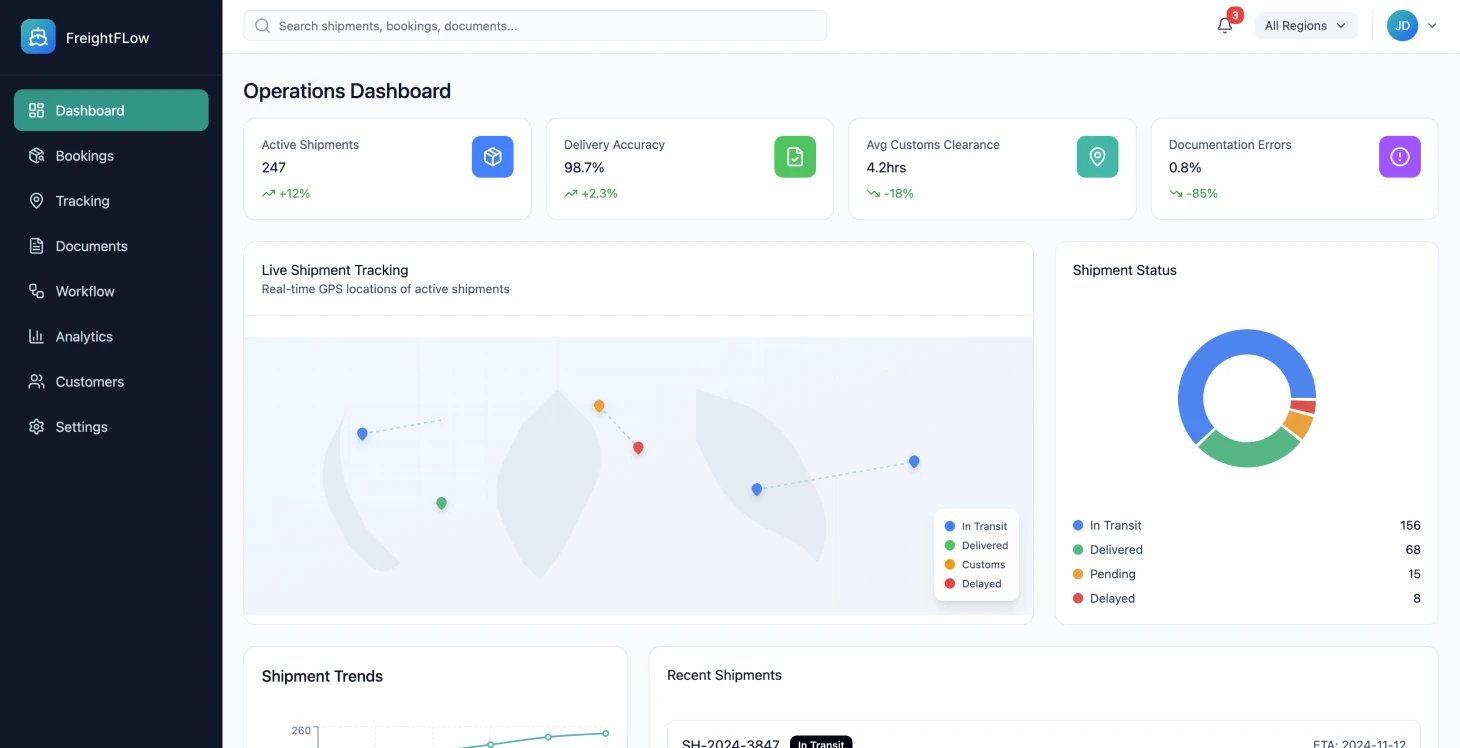Image resolution: width=1460 pixels, height=748 pixels.
Task: Open the All Regions dropdown
Action: coord(1305,26)
